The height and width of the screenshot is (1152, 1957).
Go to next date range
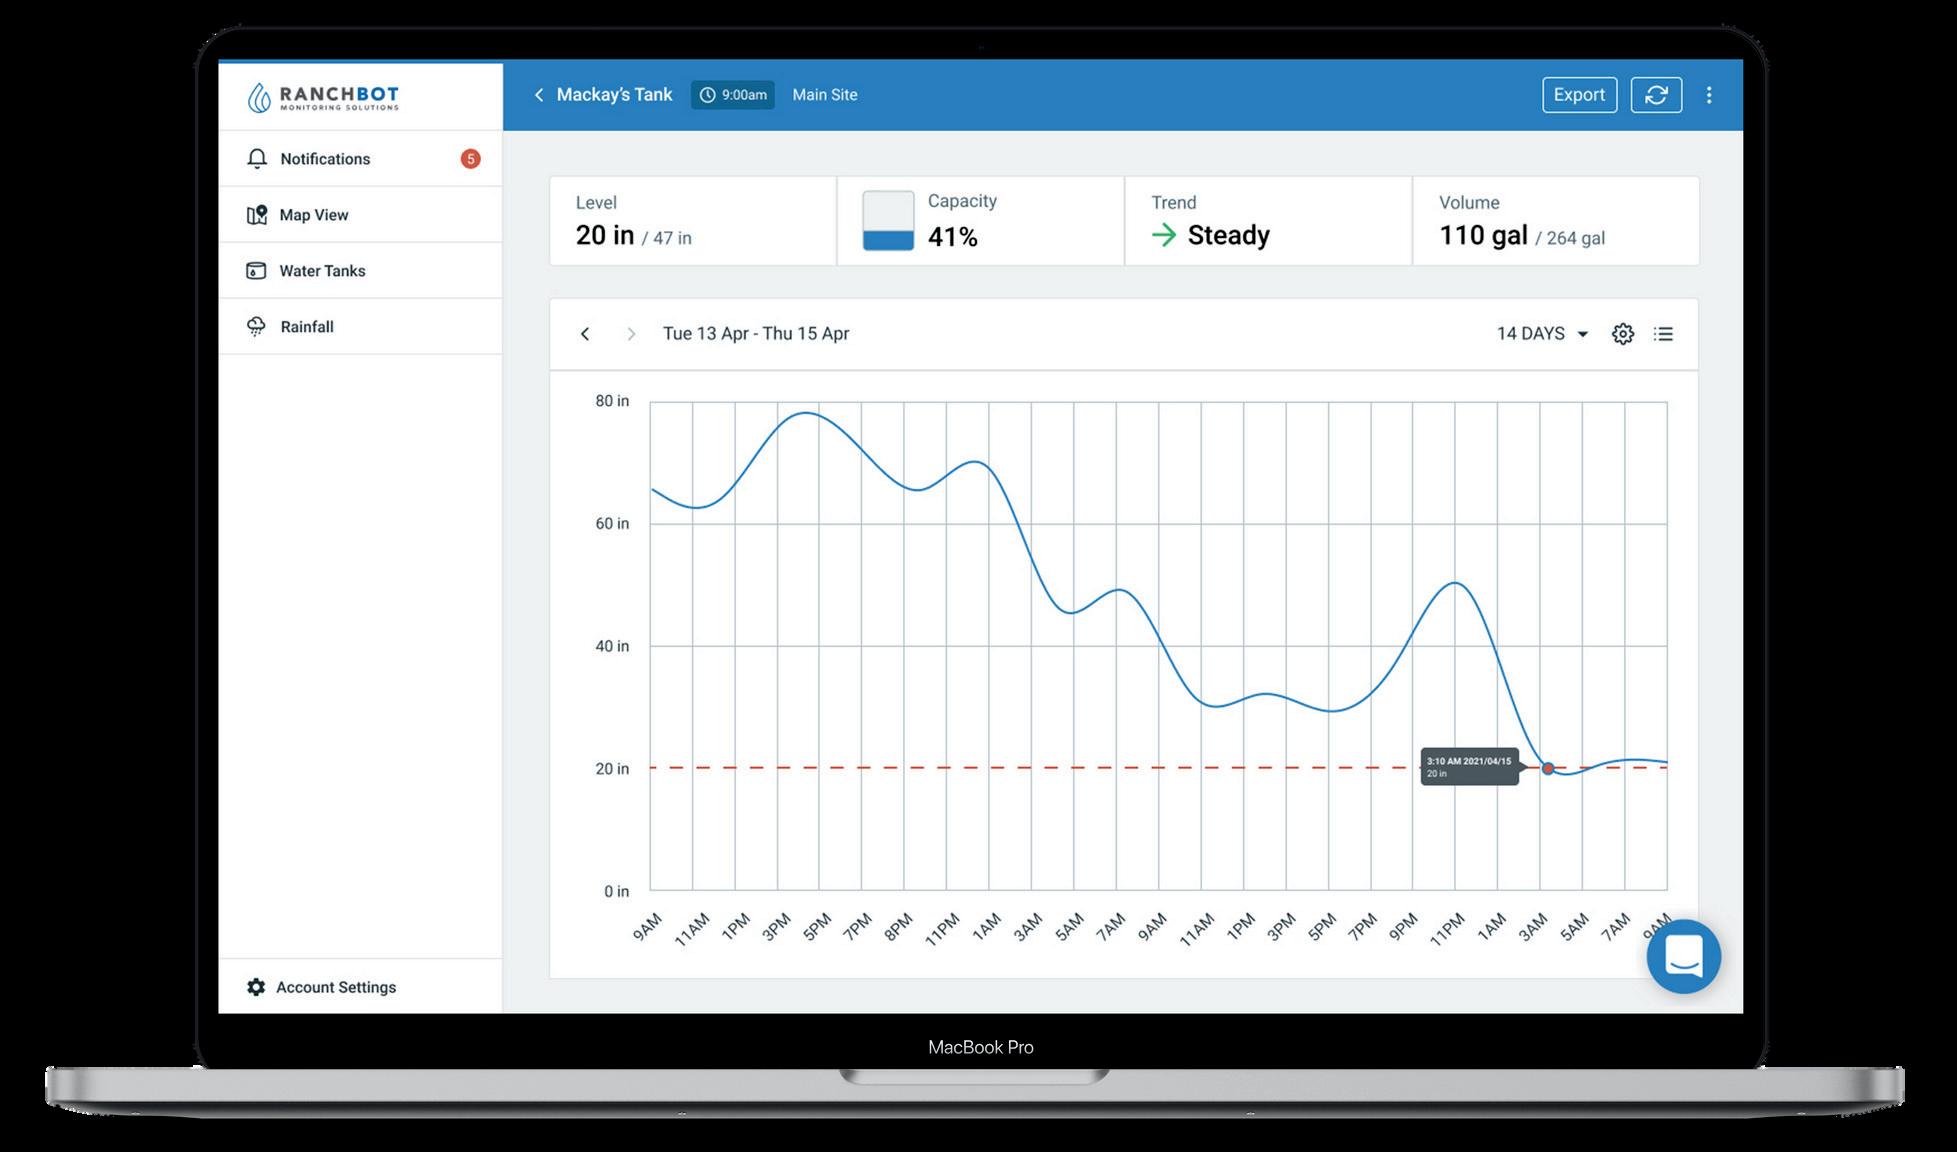[631, 334]
